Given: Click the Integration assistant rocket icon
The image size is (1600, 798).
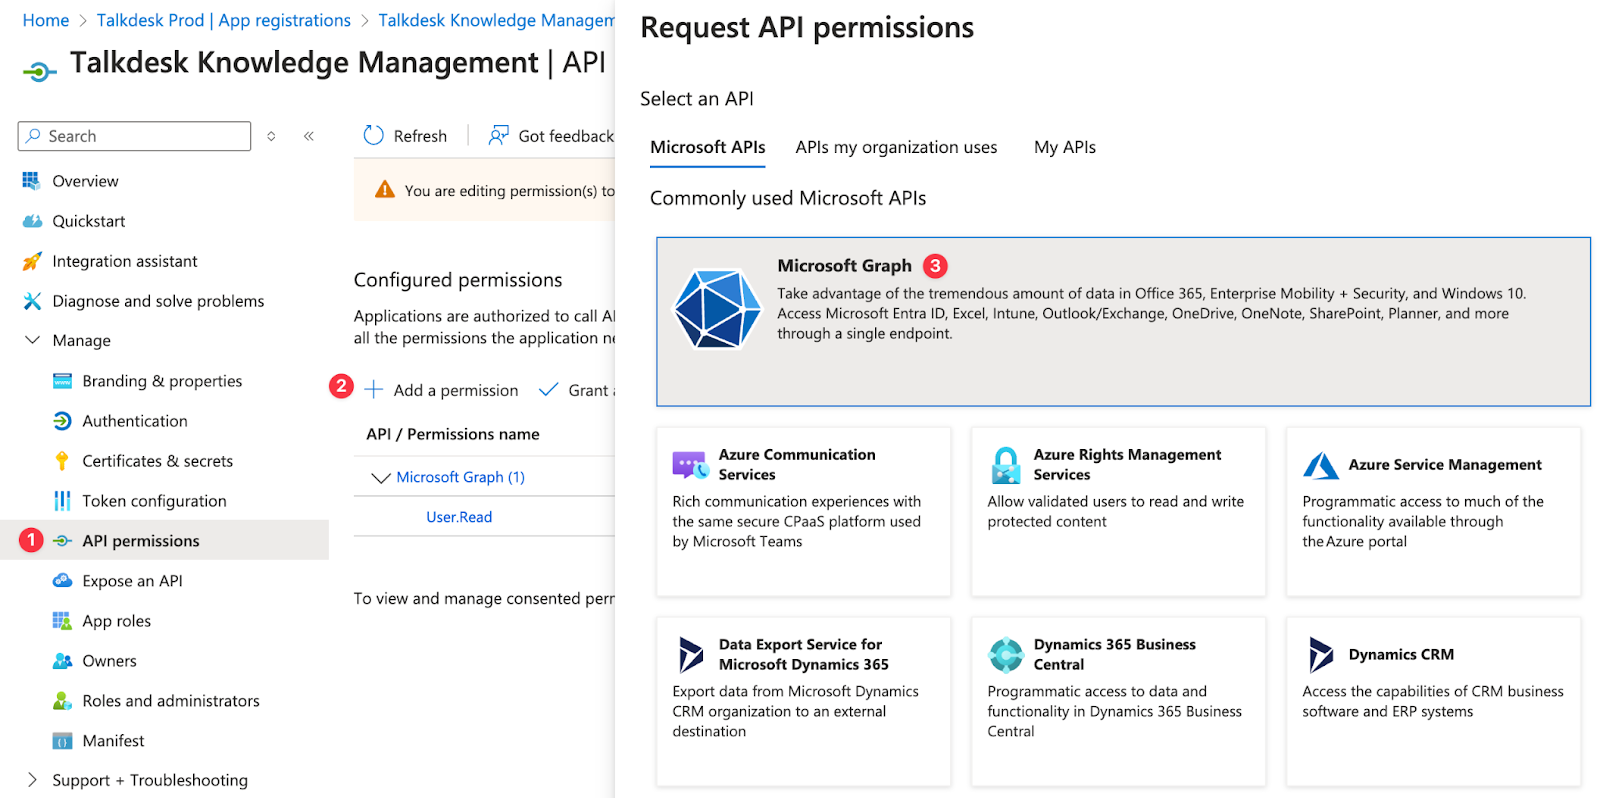Looking at the screenshot, I should point(32,261).
